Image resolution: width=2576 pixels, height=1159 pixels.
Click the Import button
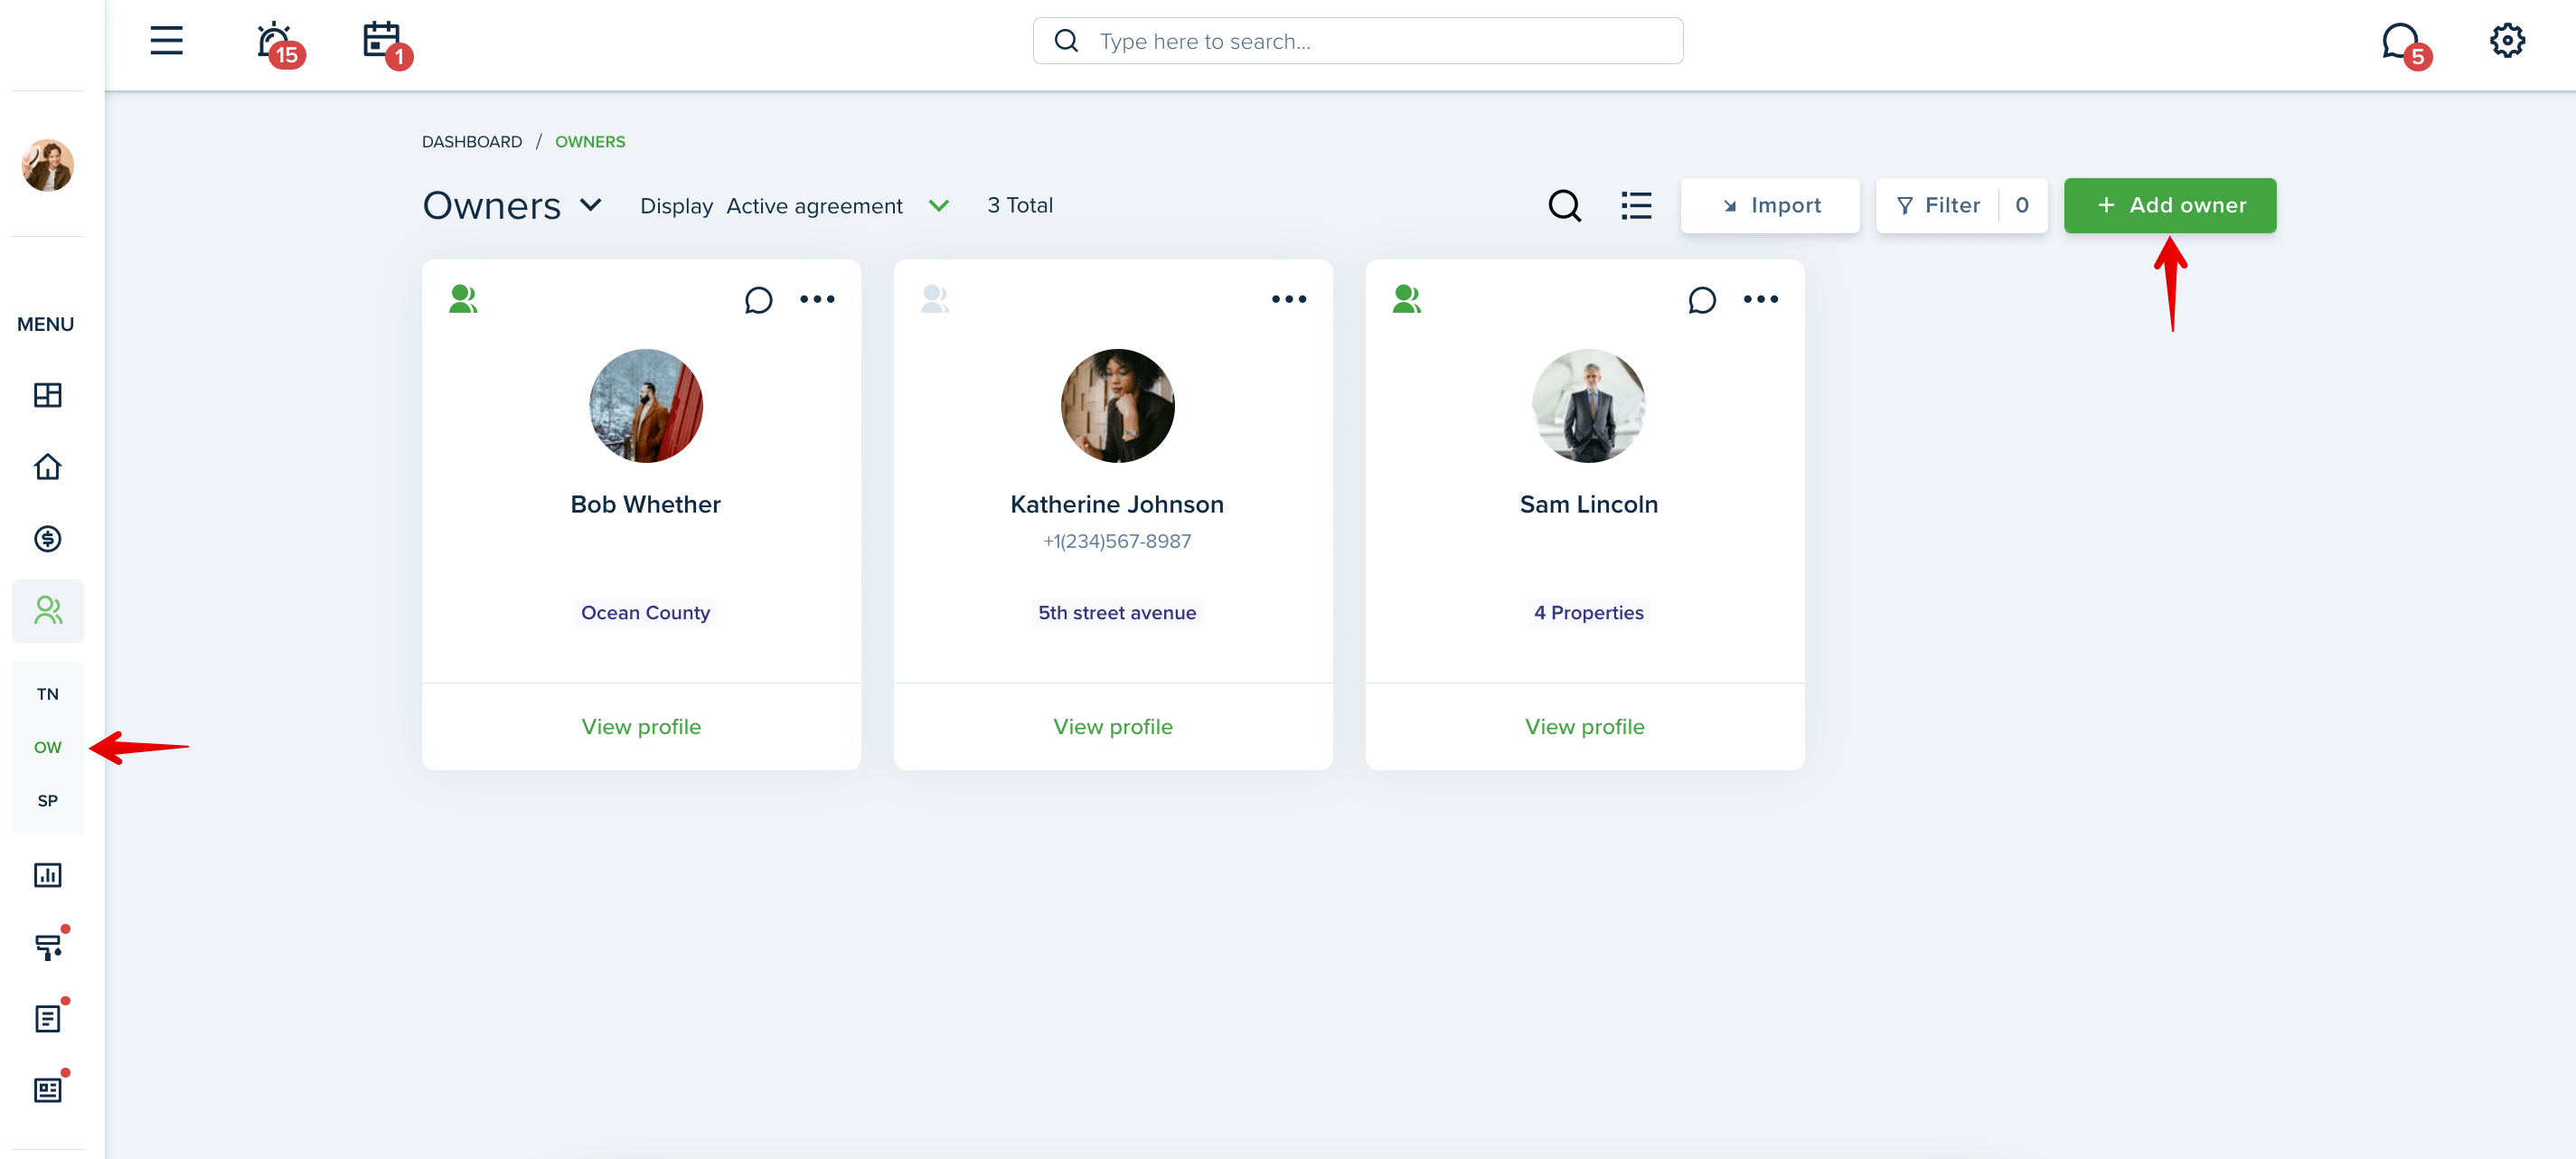[1770, 206]
